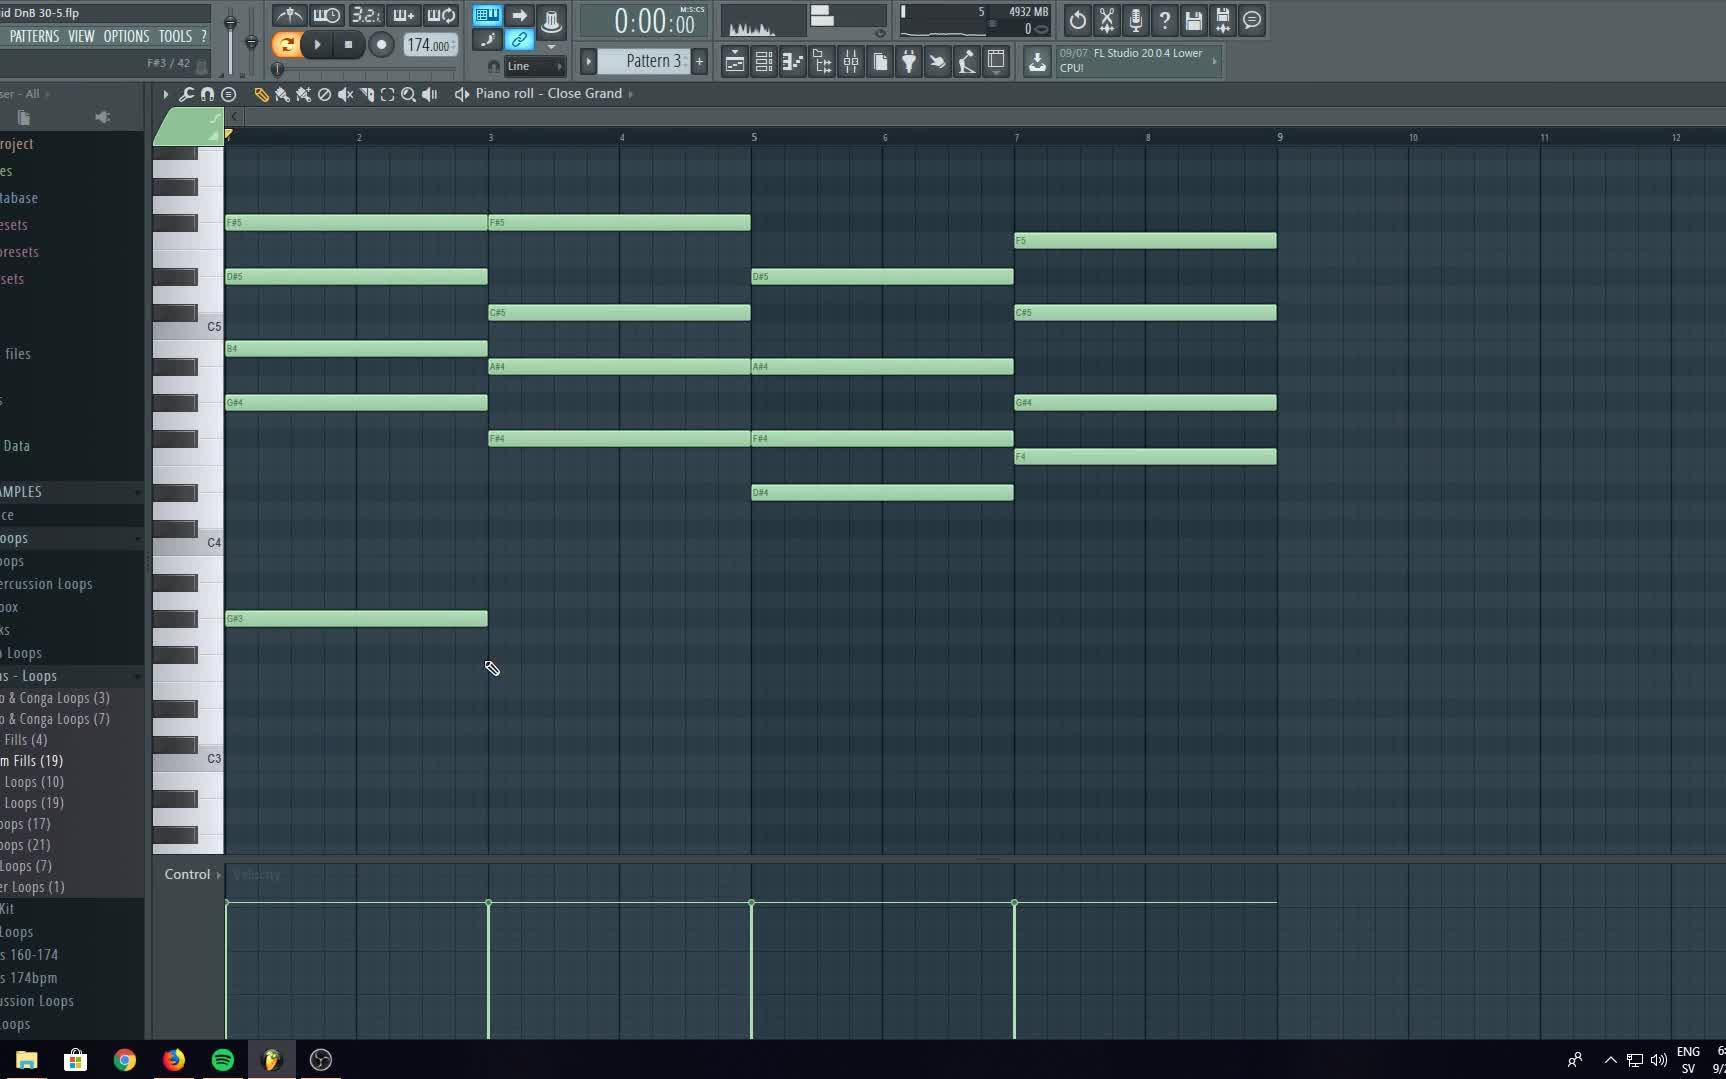This screenshot has width=1726, height=1079.
Task: Select the Playback speaker tool
Action: click(430, 94)
